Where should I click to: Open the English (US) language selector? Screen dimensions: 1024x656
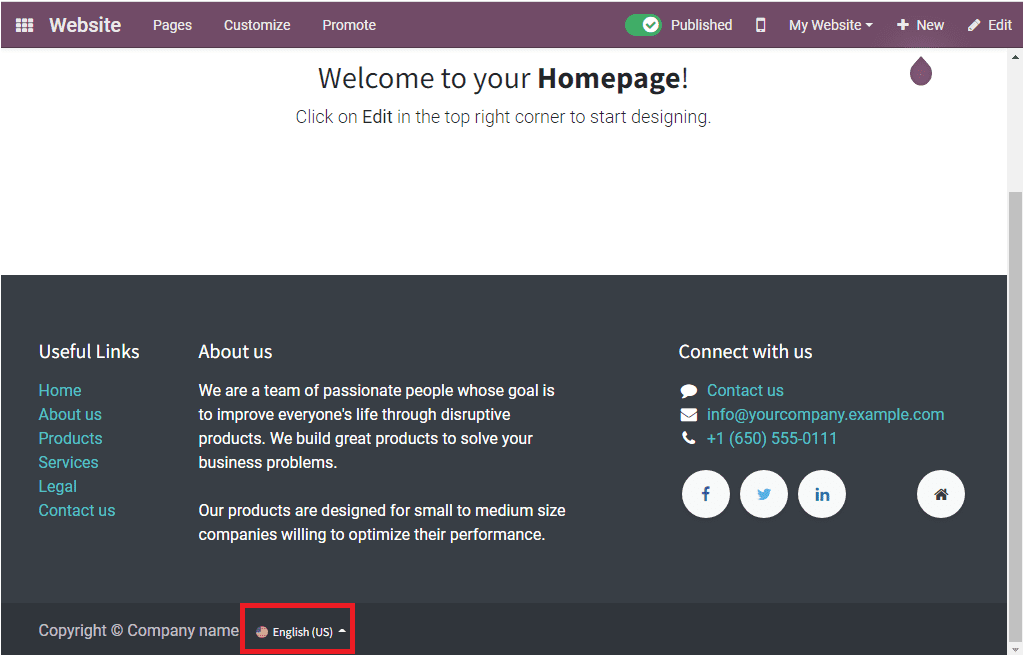click(x=297, y=630)
